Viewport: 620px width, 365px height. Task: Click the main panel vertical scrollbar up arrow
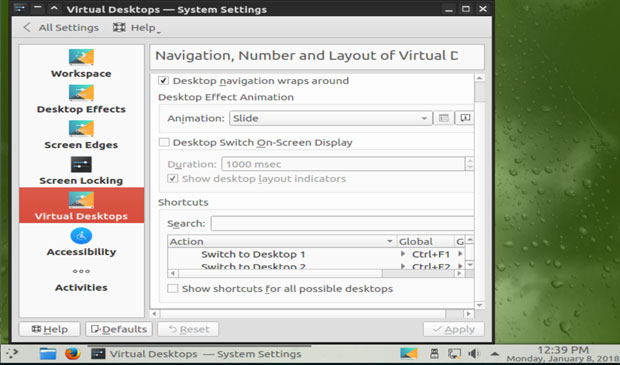[x=480, y=78]
